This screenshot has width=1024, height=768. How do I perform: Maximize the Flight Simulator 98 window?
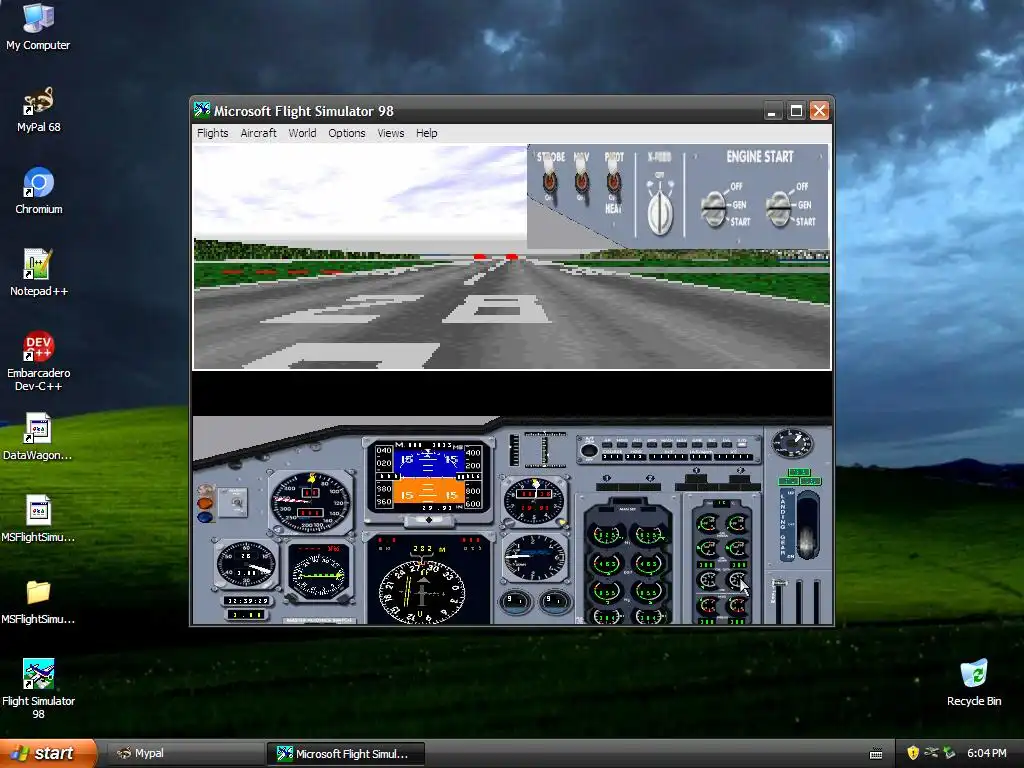(x=796, y=111)
